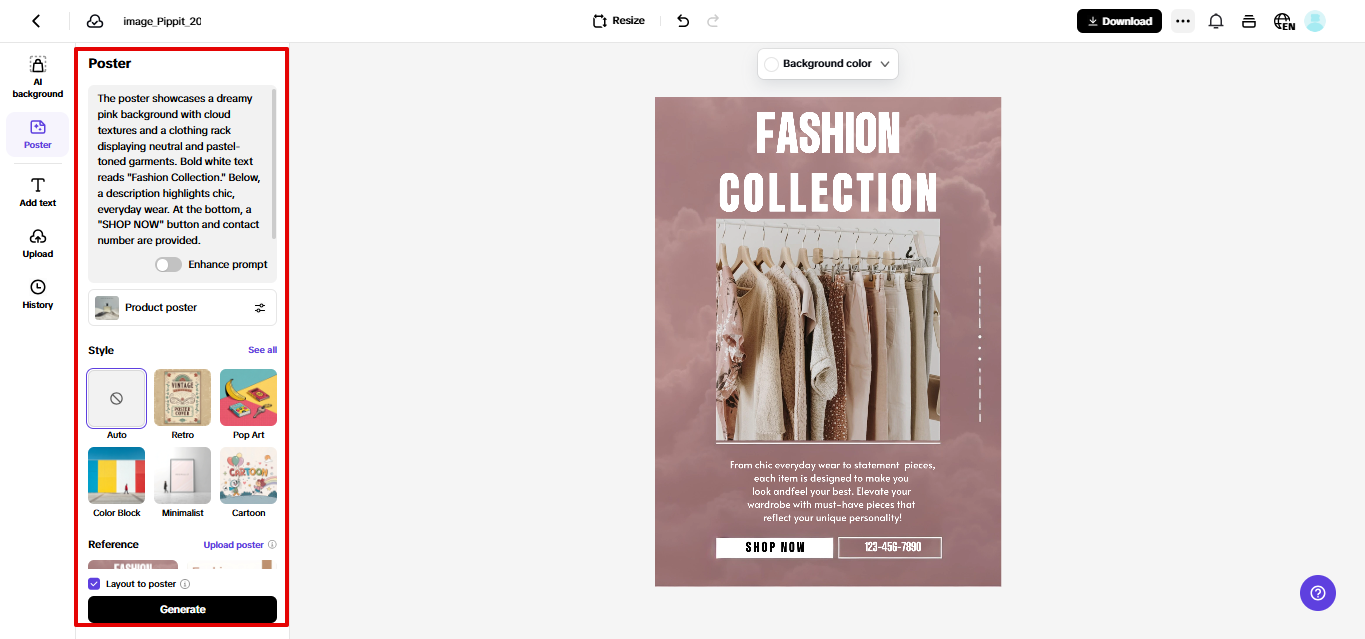
Task: Uncheck the Layout to poster checkbox
Action: click(x=94, y=584)
